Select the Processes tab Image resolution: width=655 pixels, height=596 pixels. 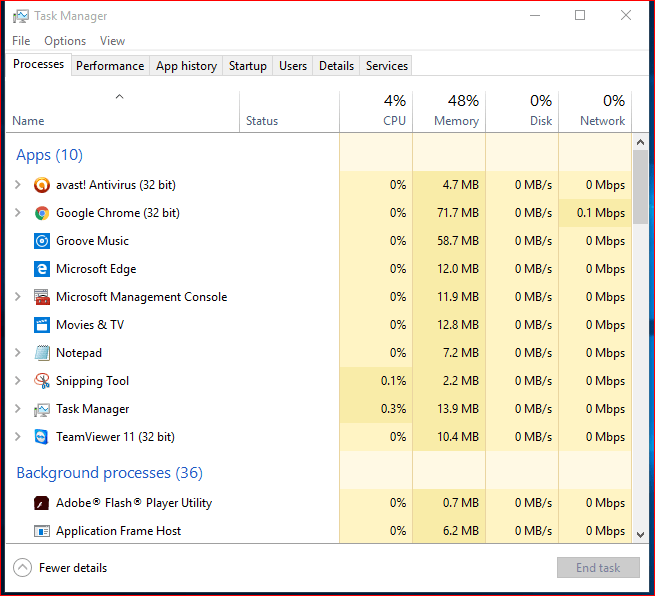point(38,64)
